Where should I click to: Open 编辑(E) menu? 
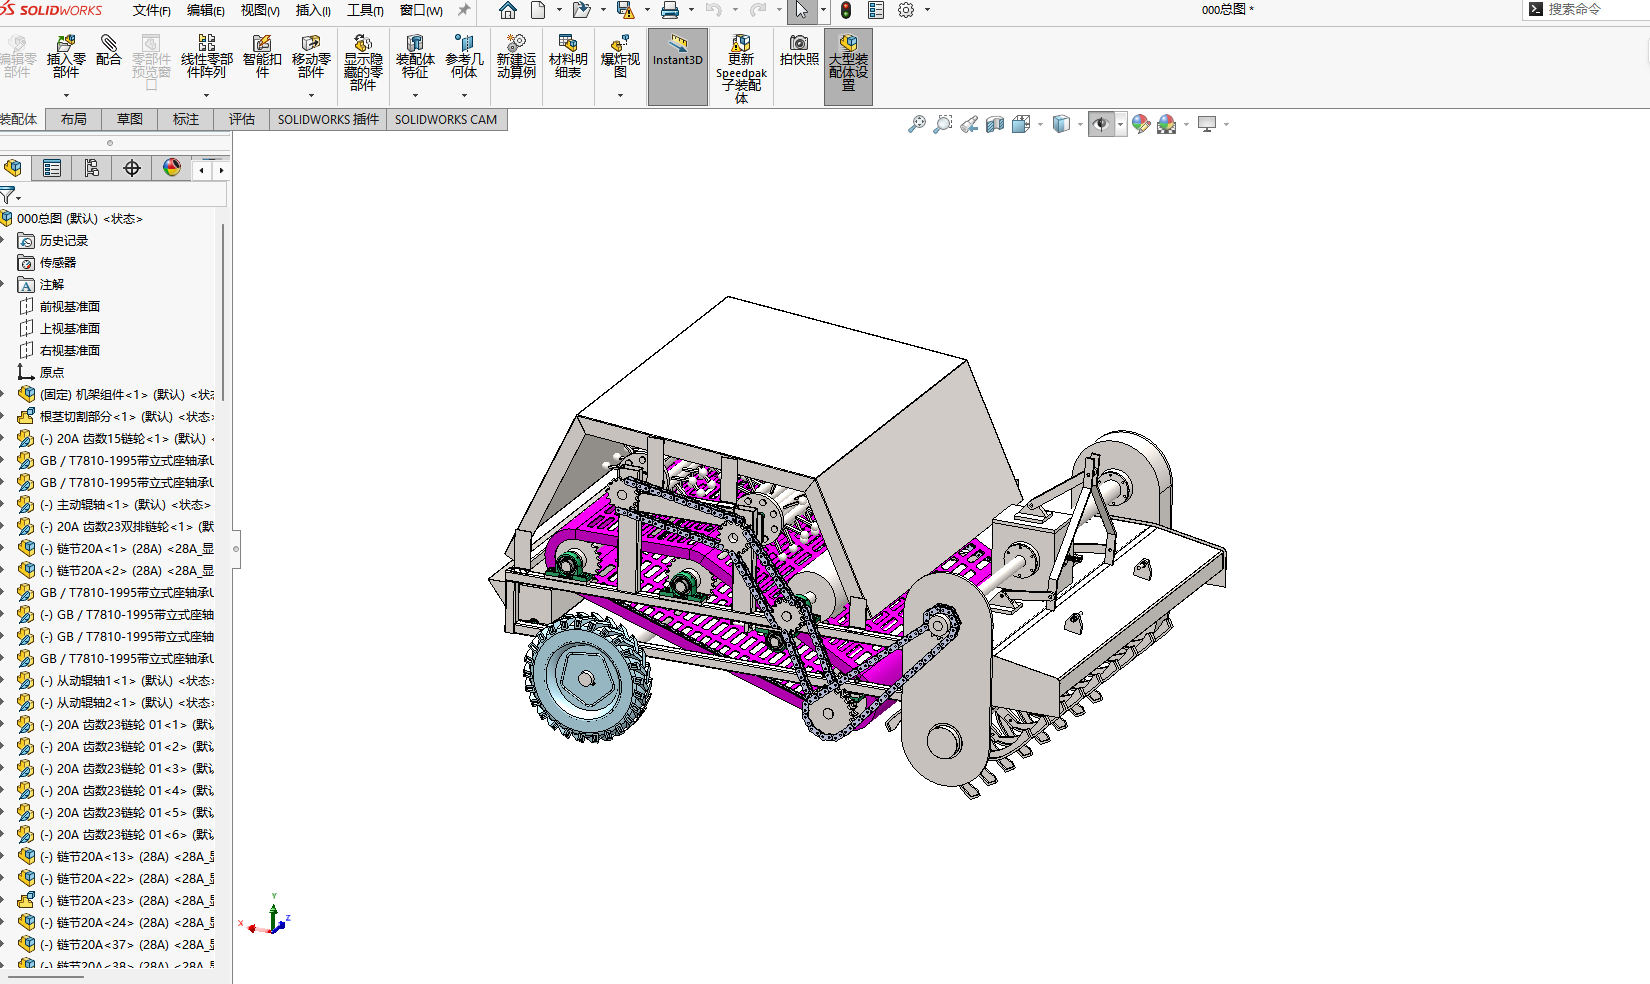206,10
